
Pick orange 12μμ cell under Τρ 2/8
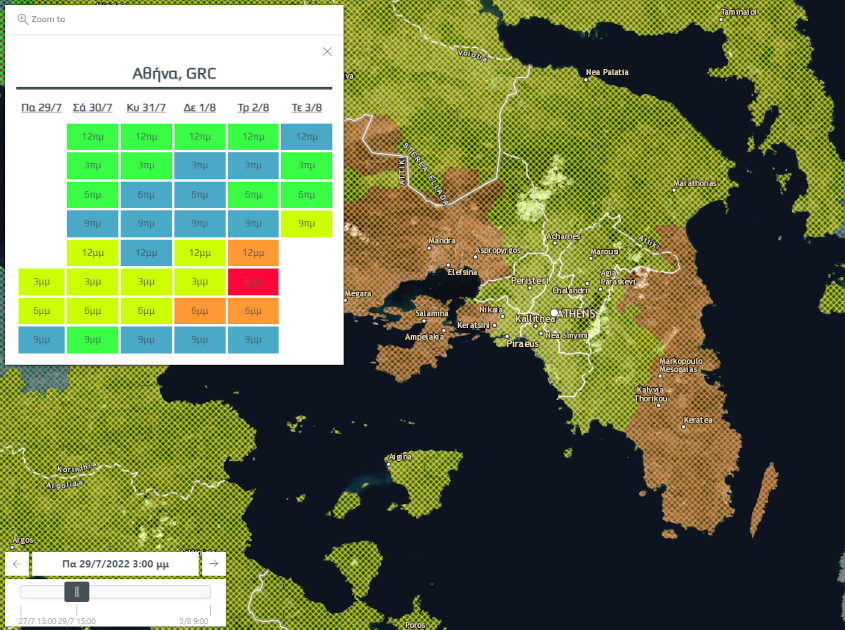coord(253,253)
